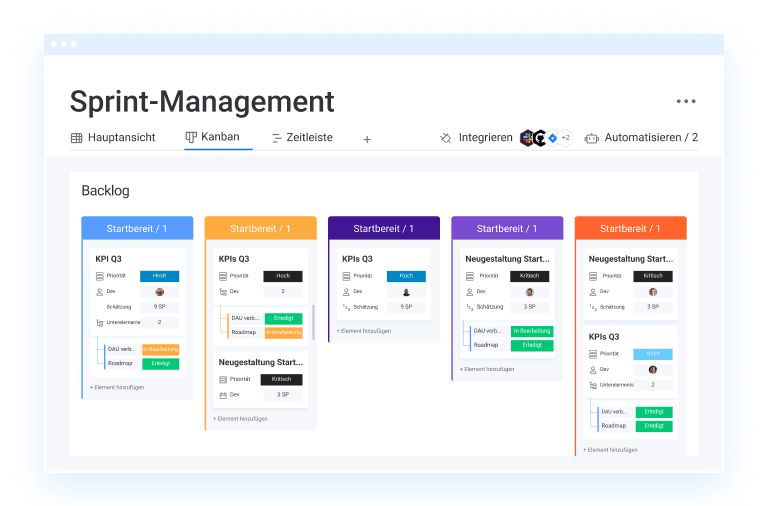The image size is (766, 506).
Task: Click Dev avatar on orange-red Neugestaltung card
Action: click(x=653, y=292)
